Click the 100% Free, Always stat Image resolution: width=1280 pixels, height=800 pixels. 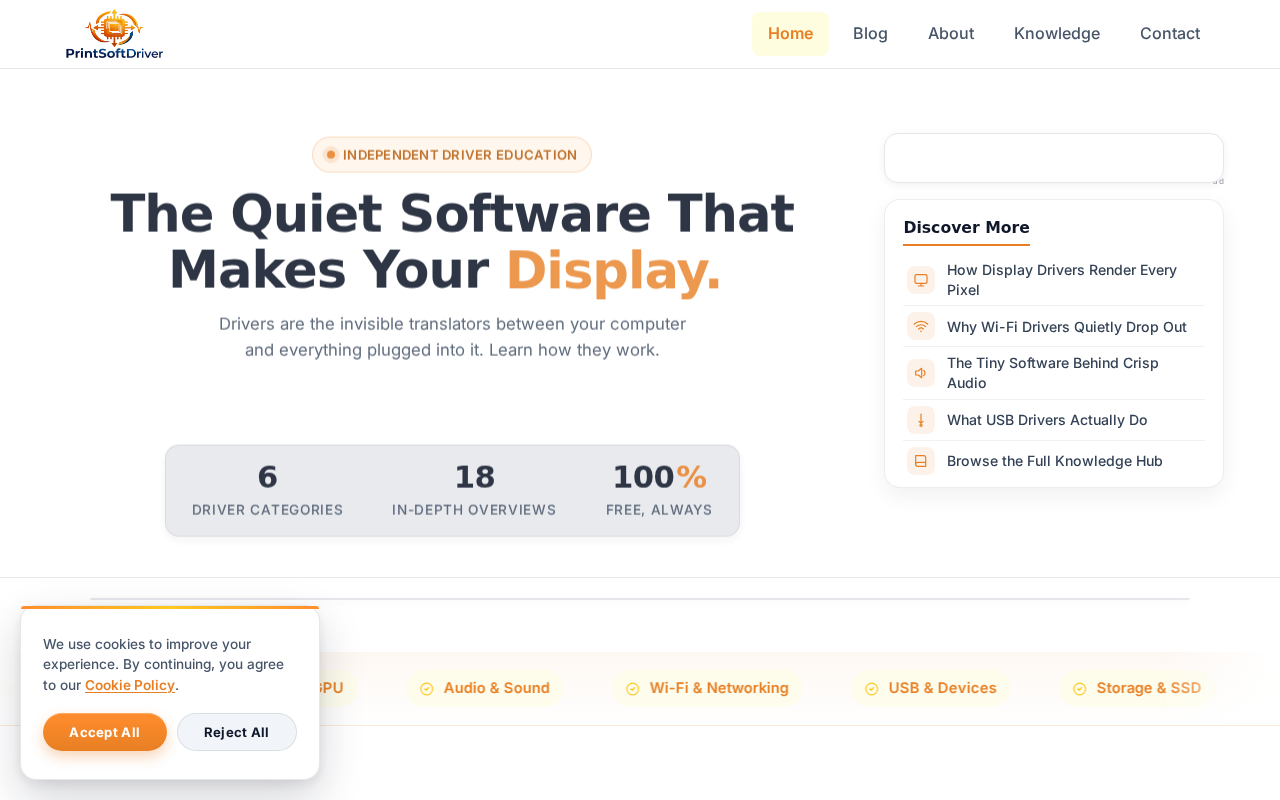coord(659,490)
